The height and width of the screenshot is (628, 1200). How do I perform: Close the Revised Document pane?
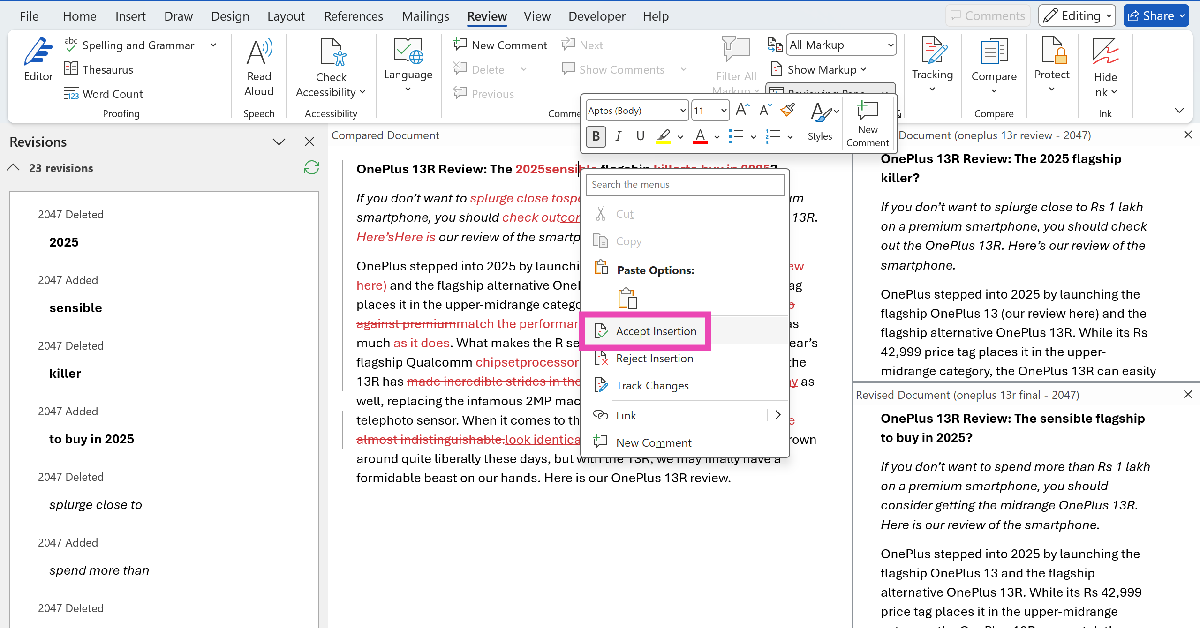[1188, 394]
